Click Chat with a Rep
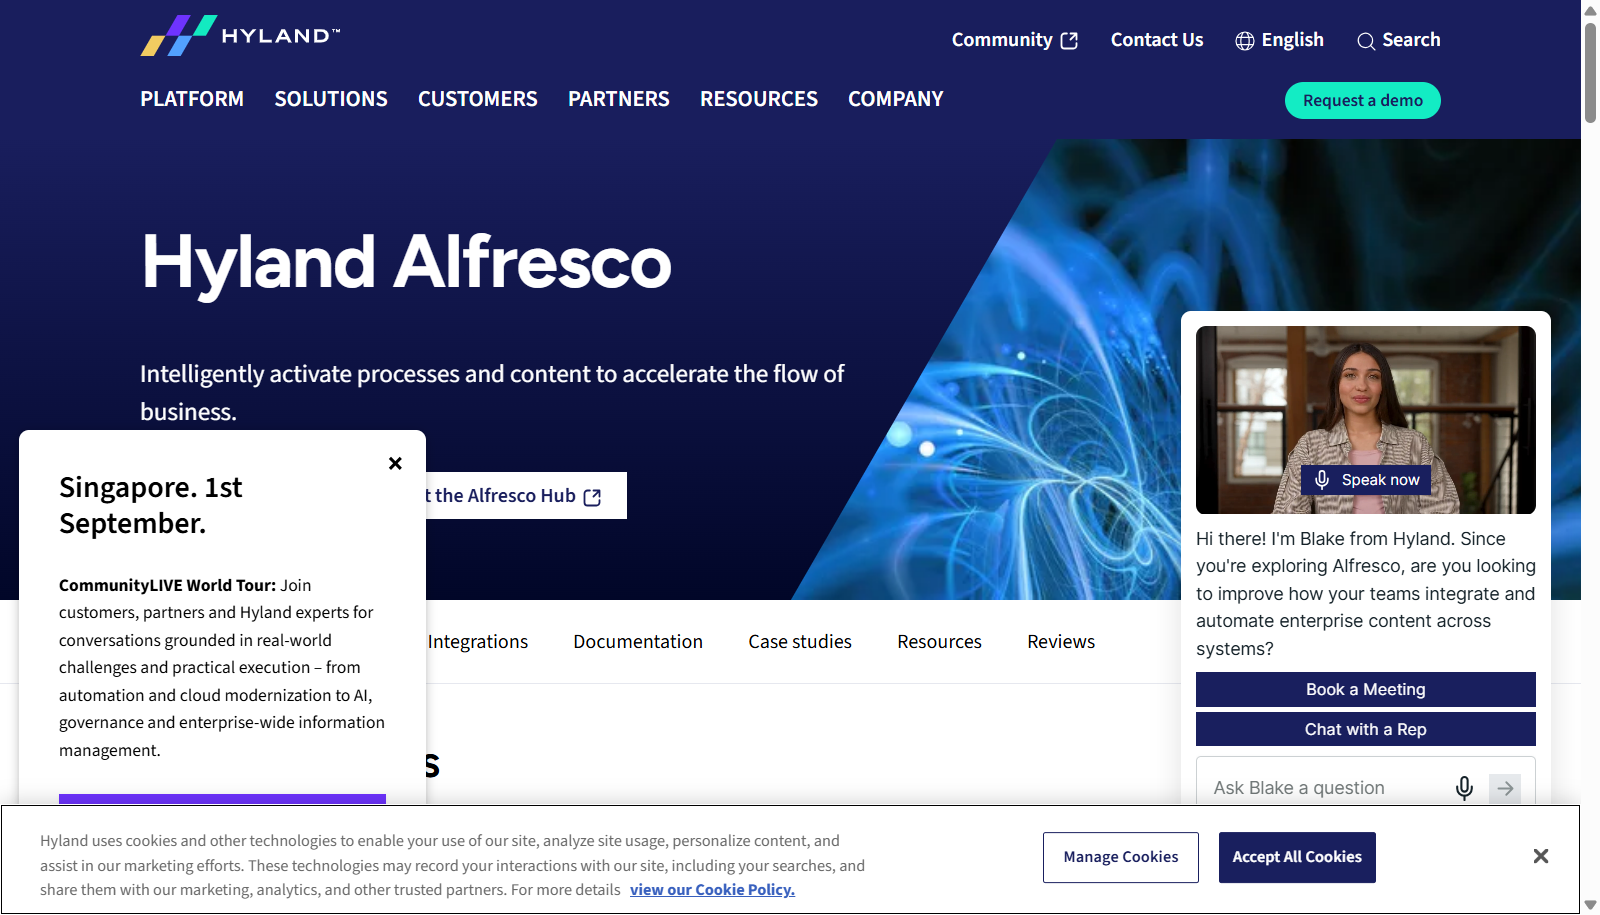Viewport: 1600px width, 915px height. [1366, 729]
